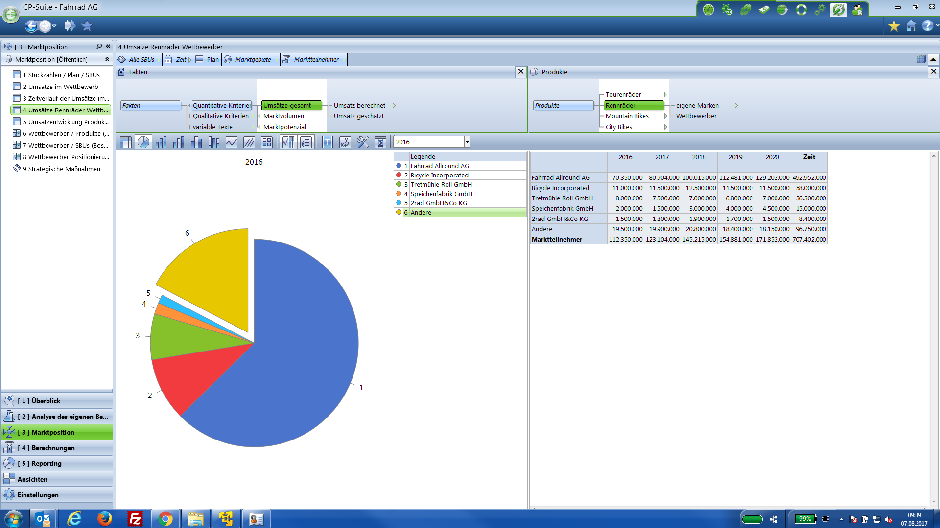The width and height of the screenshot is (940, 528).
Task: Toggle the chart display button in toolbar
Action: [288, 142]
